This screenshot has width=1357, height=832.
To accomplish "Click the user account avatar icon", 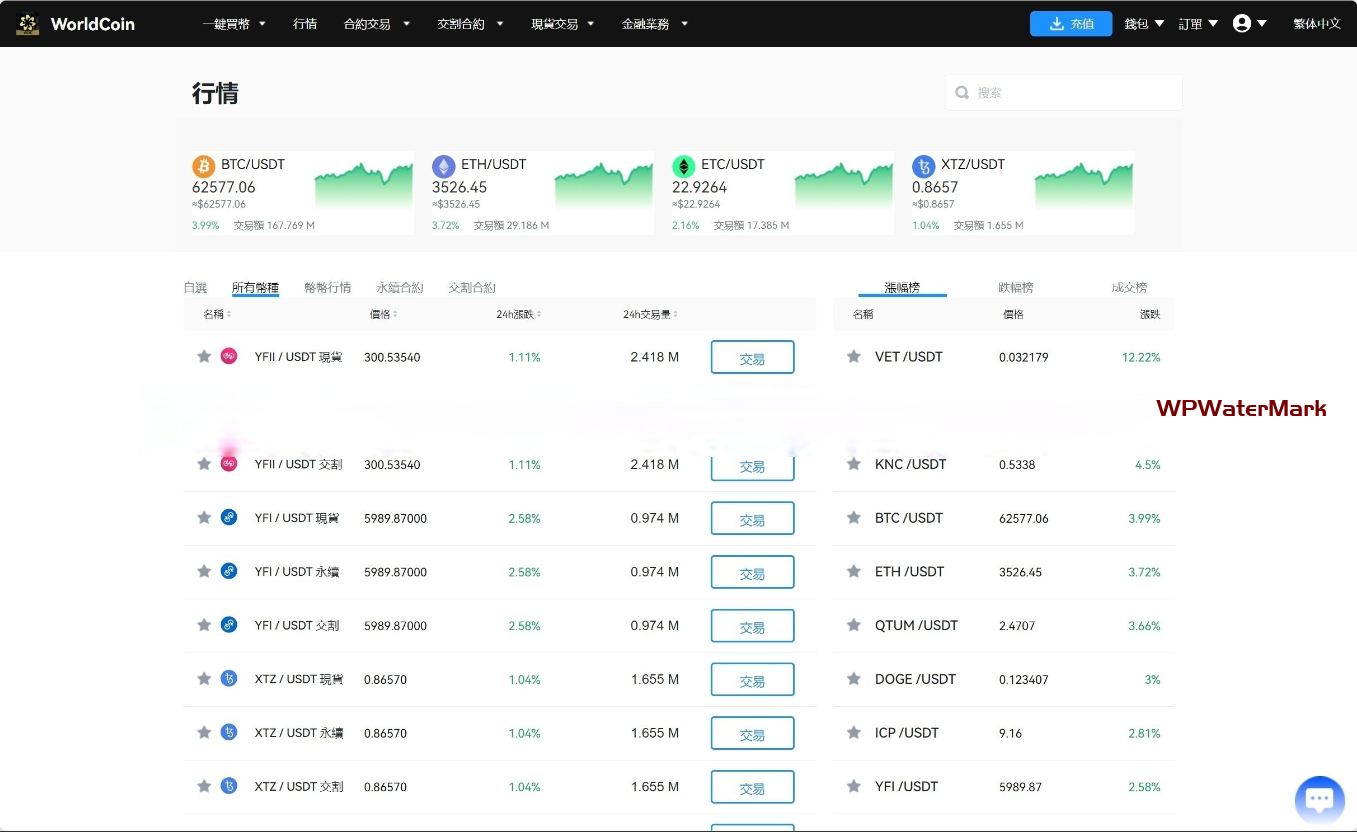I will (1242, 23).
